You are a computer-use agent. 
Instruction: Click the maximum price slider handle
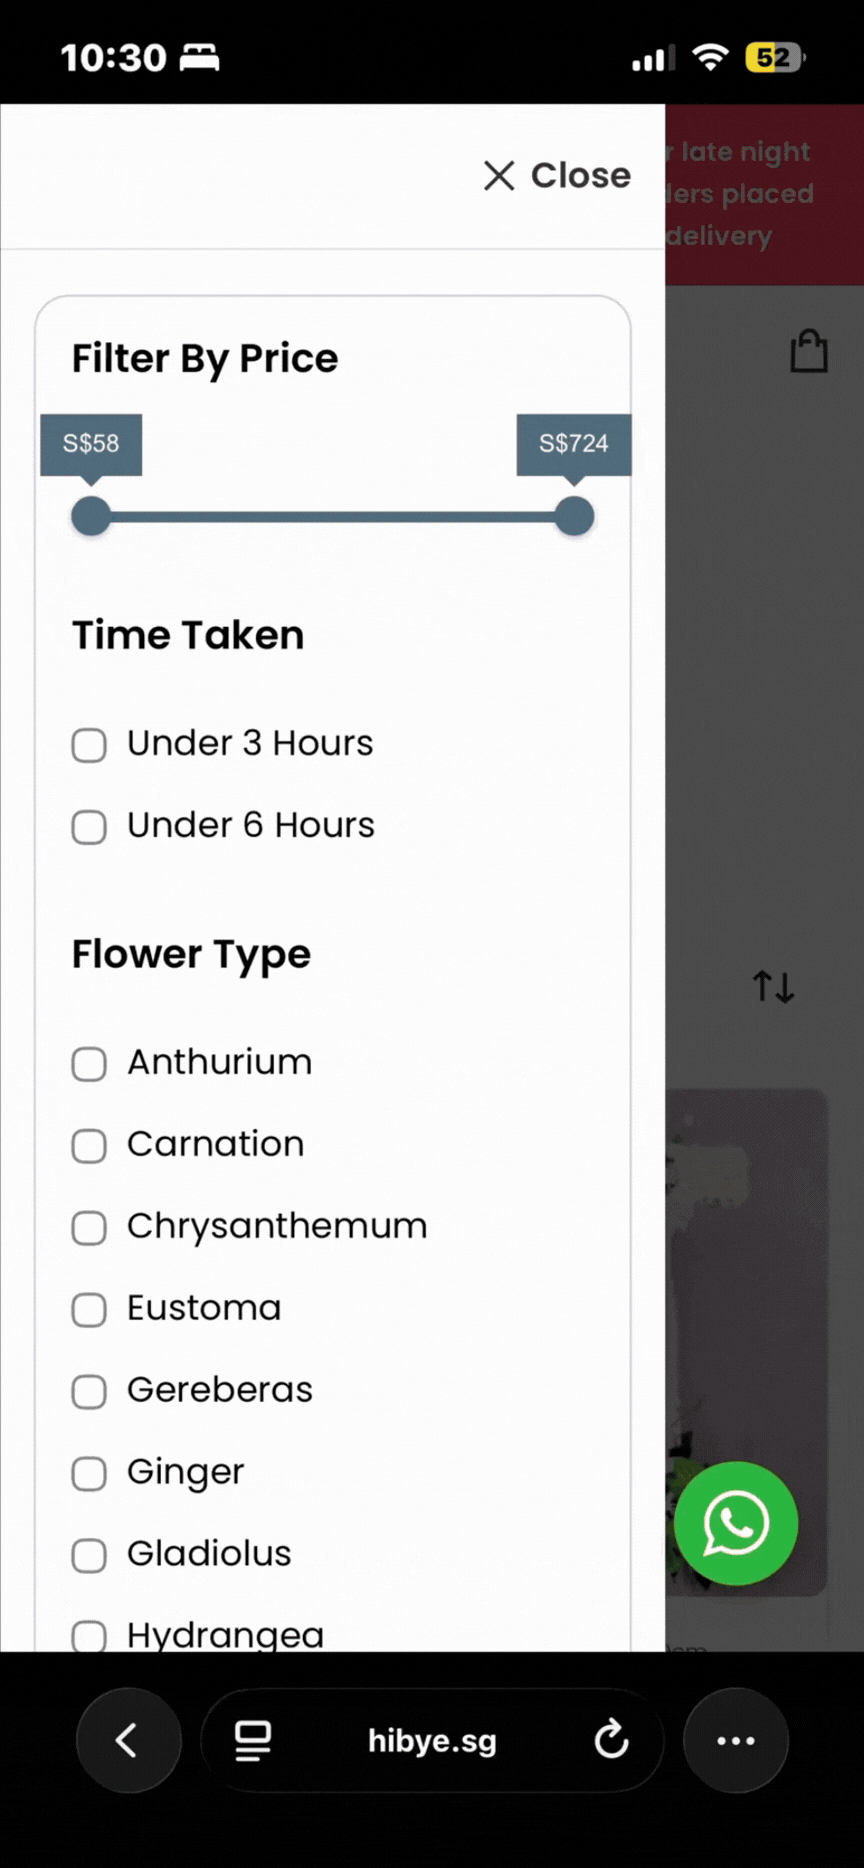(574, 516)
